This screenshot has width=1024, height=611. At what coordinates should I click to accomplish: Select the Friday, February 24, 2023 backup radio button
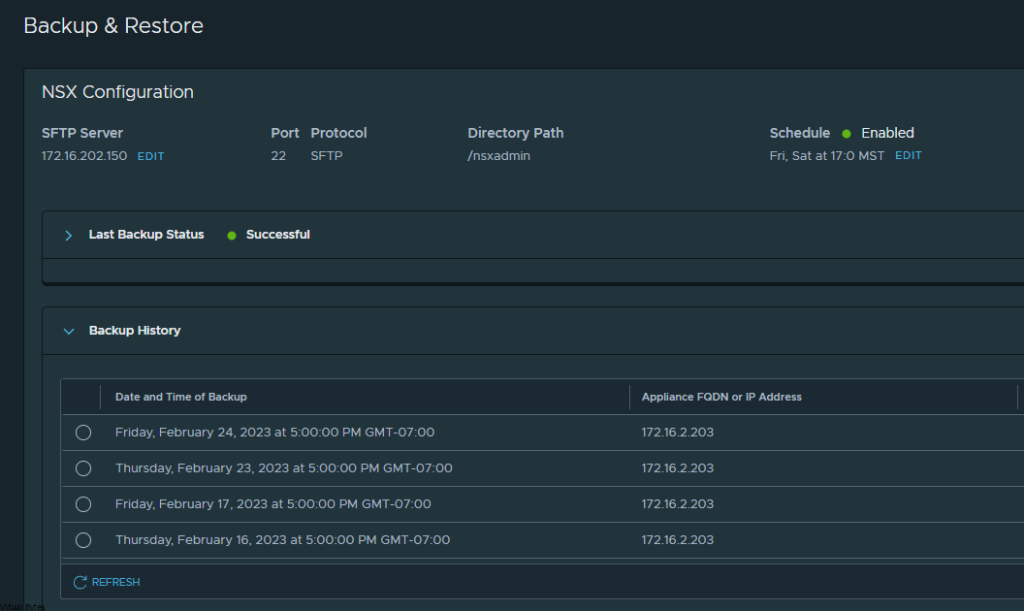[83, 433]
